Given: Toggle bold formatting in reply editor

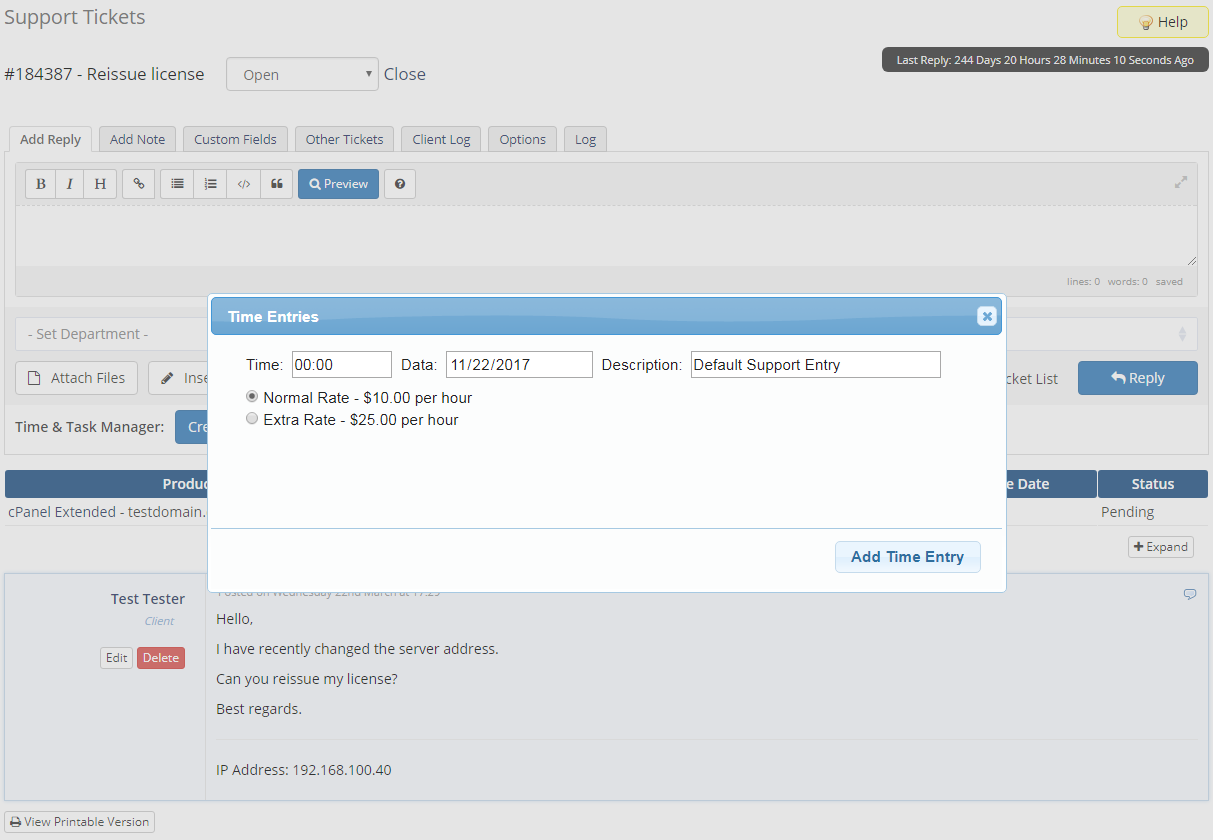Looking at the screenshot, I should click(x=40, y=183).
